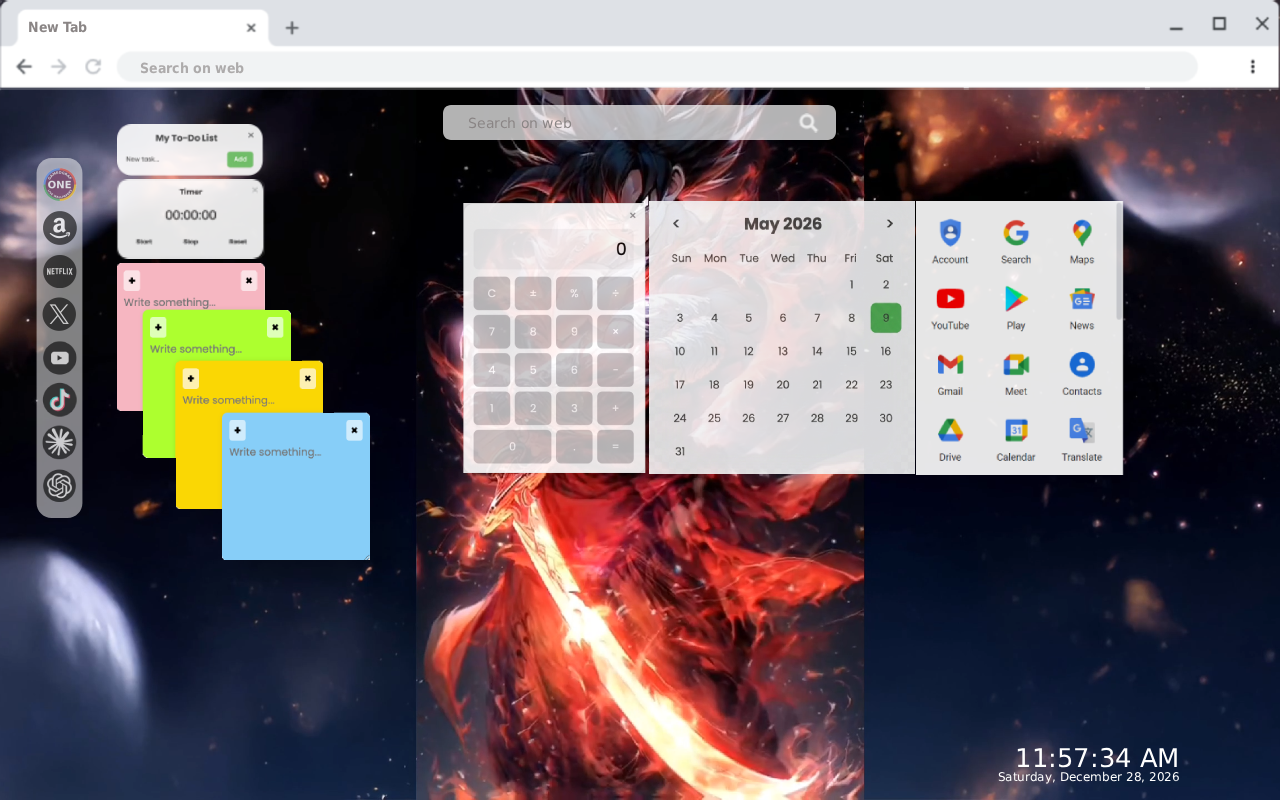Add a new note from the pink sticky note
1280x800 pixels.
(x=132, y=281)
